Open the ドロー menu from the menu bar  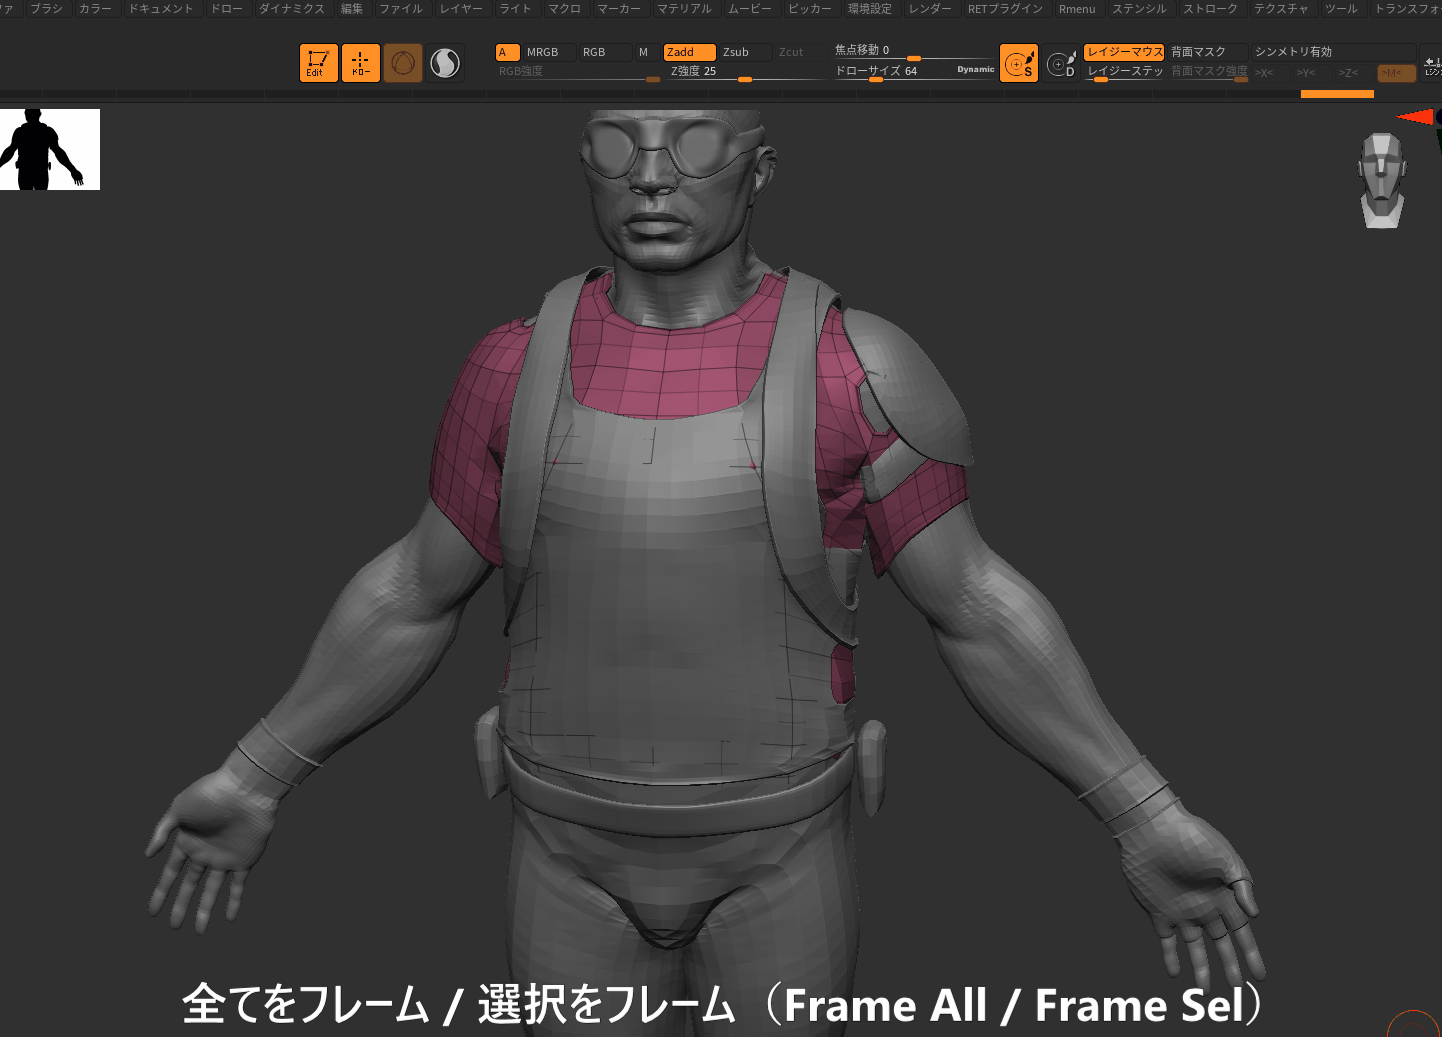(225, 8)
